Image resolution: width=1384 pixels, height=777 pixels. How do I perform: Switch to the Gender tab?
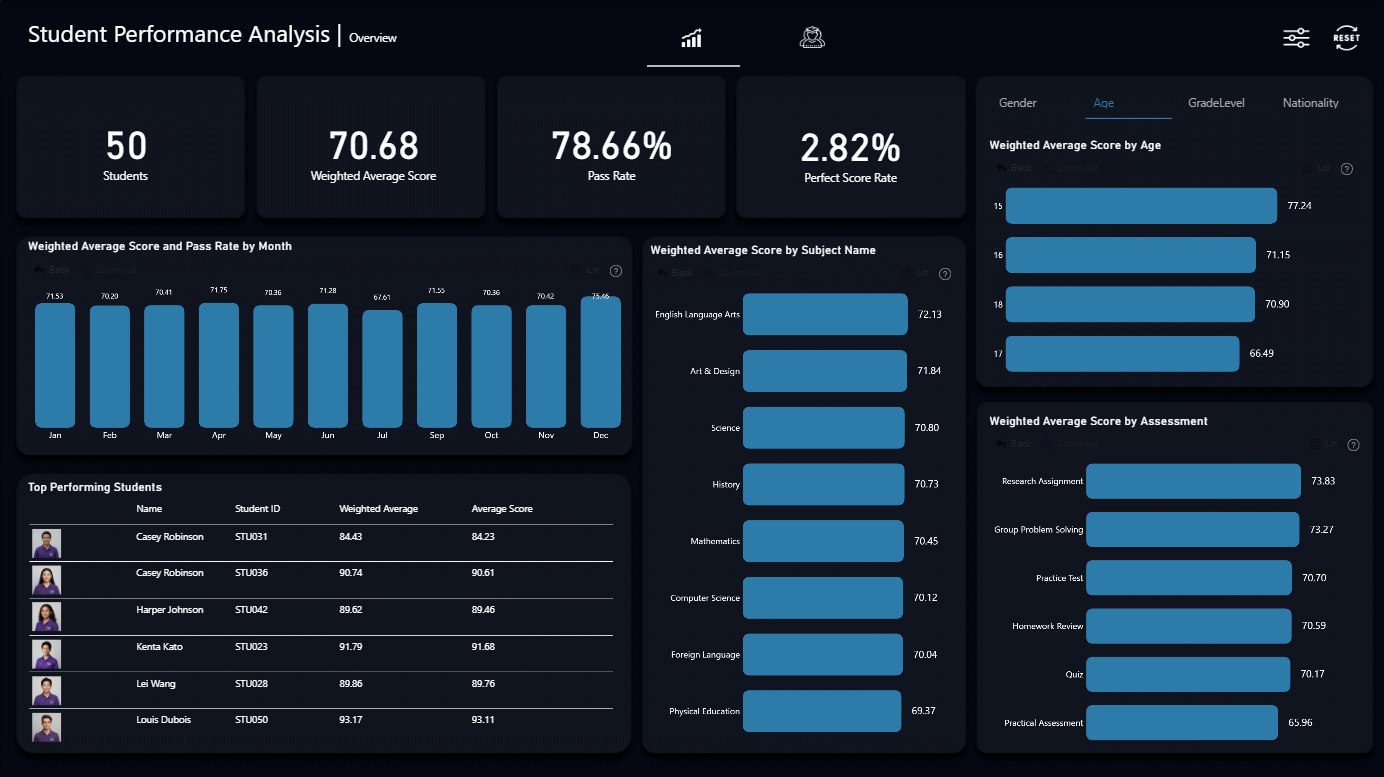1018,103
